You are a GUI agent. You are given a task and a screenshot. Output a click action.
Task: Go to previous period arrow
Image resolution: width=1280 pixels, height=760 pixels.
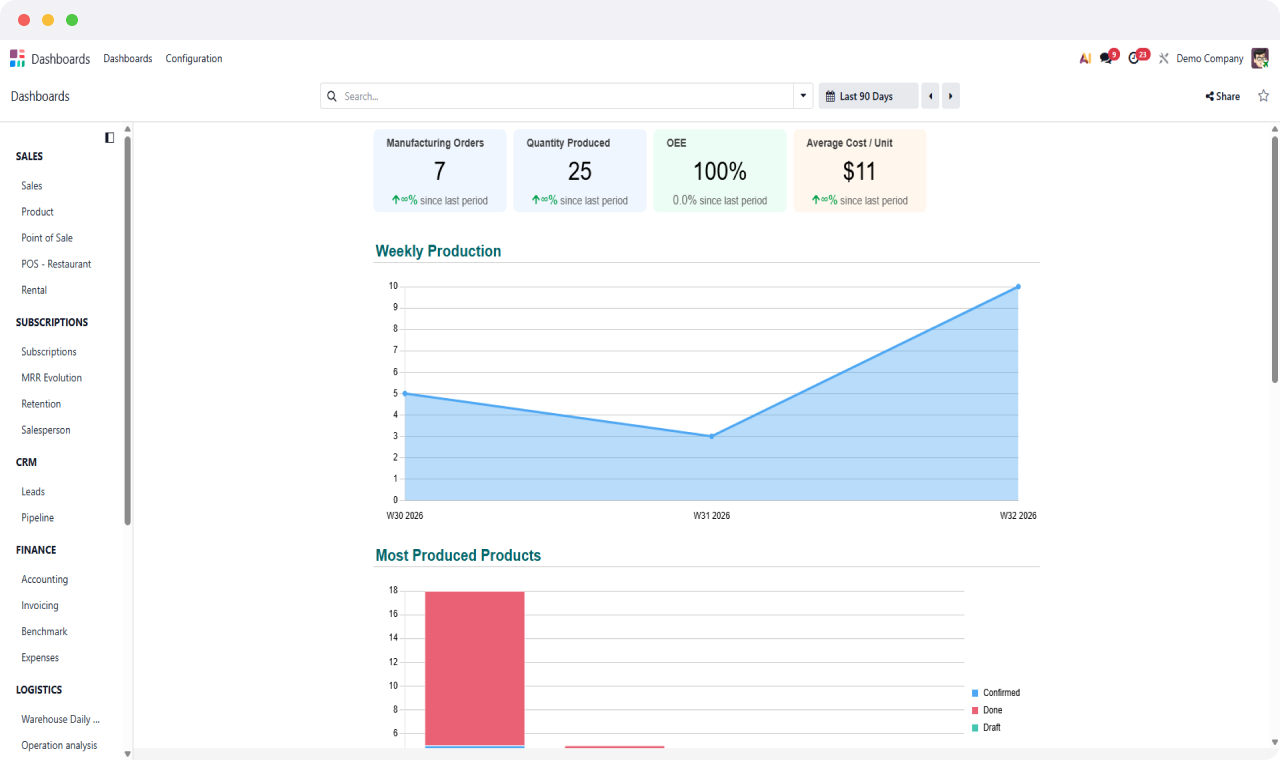(930, 96)
